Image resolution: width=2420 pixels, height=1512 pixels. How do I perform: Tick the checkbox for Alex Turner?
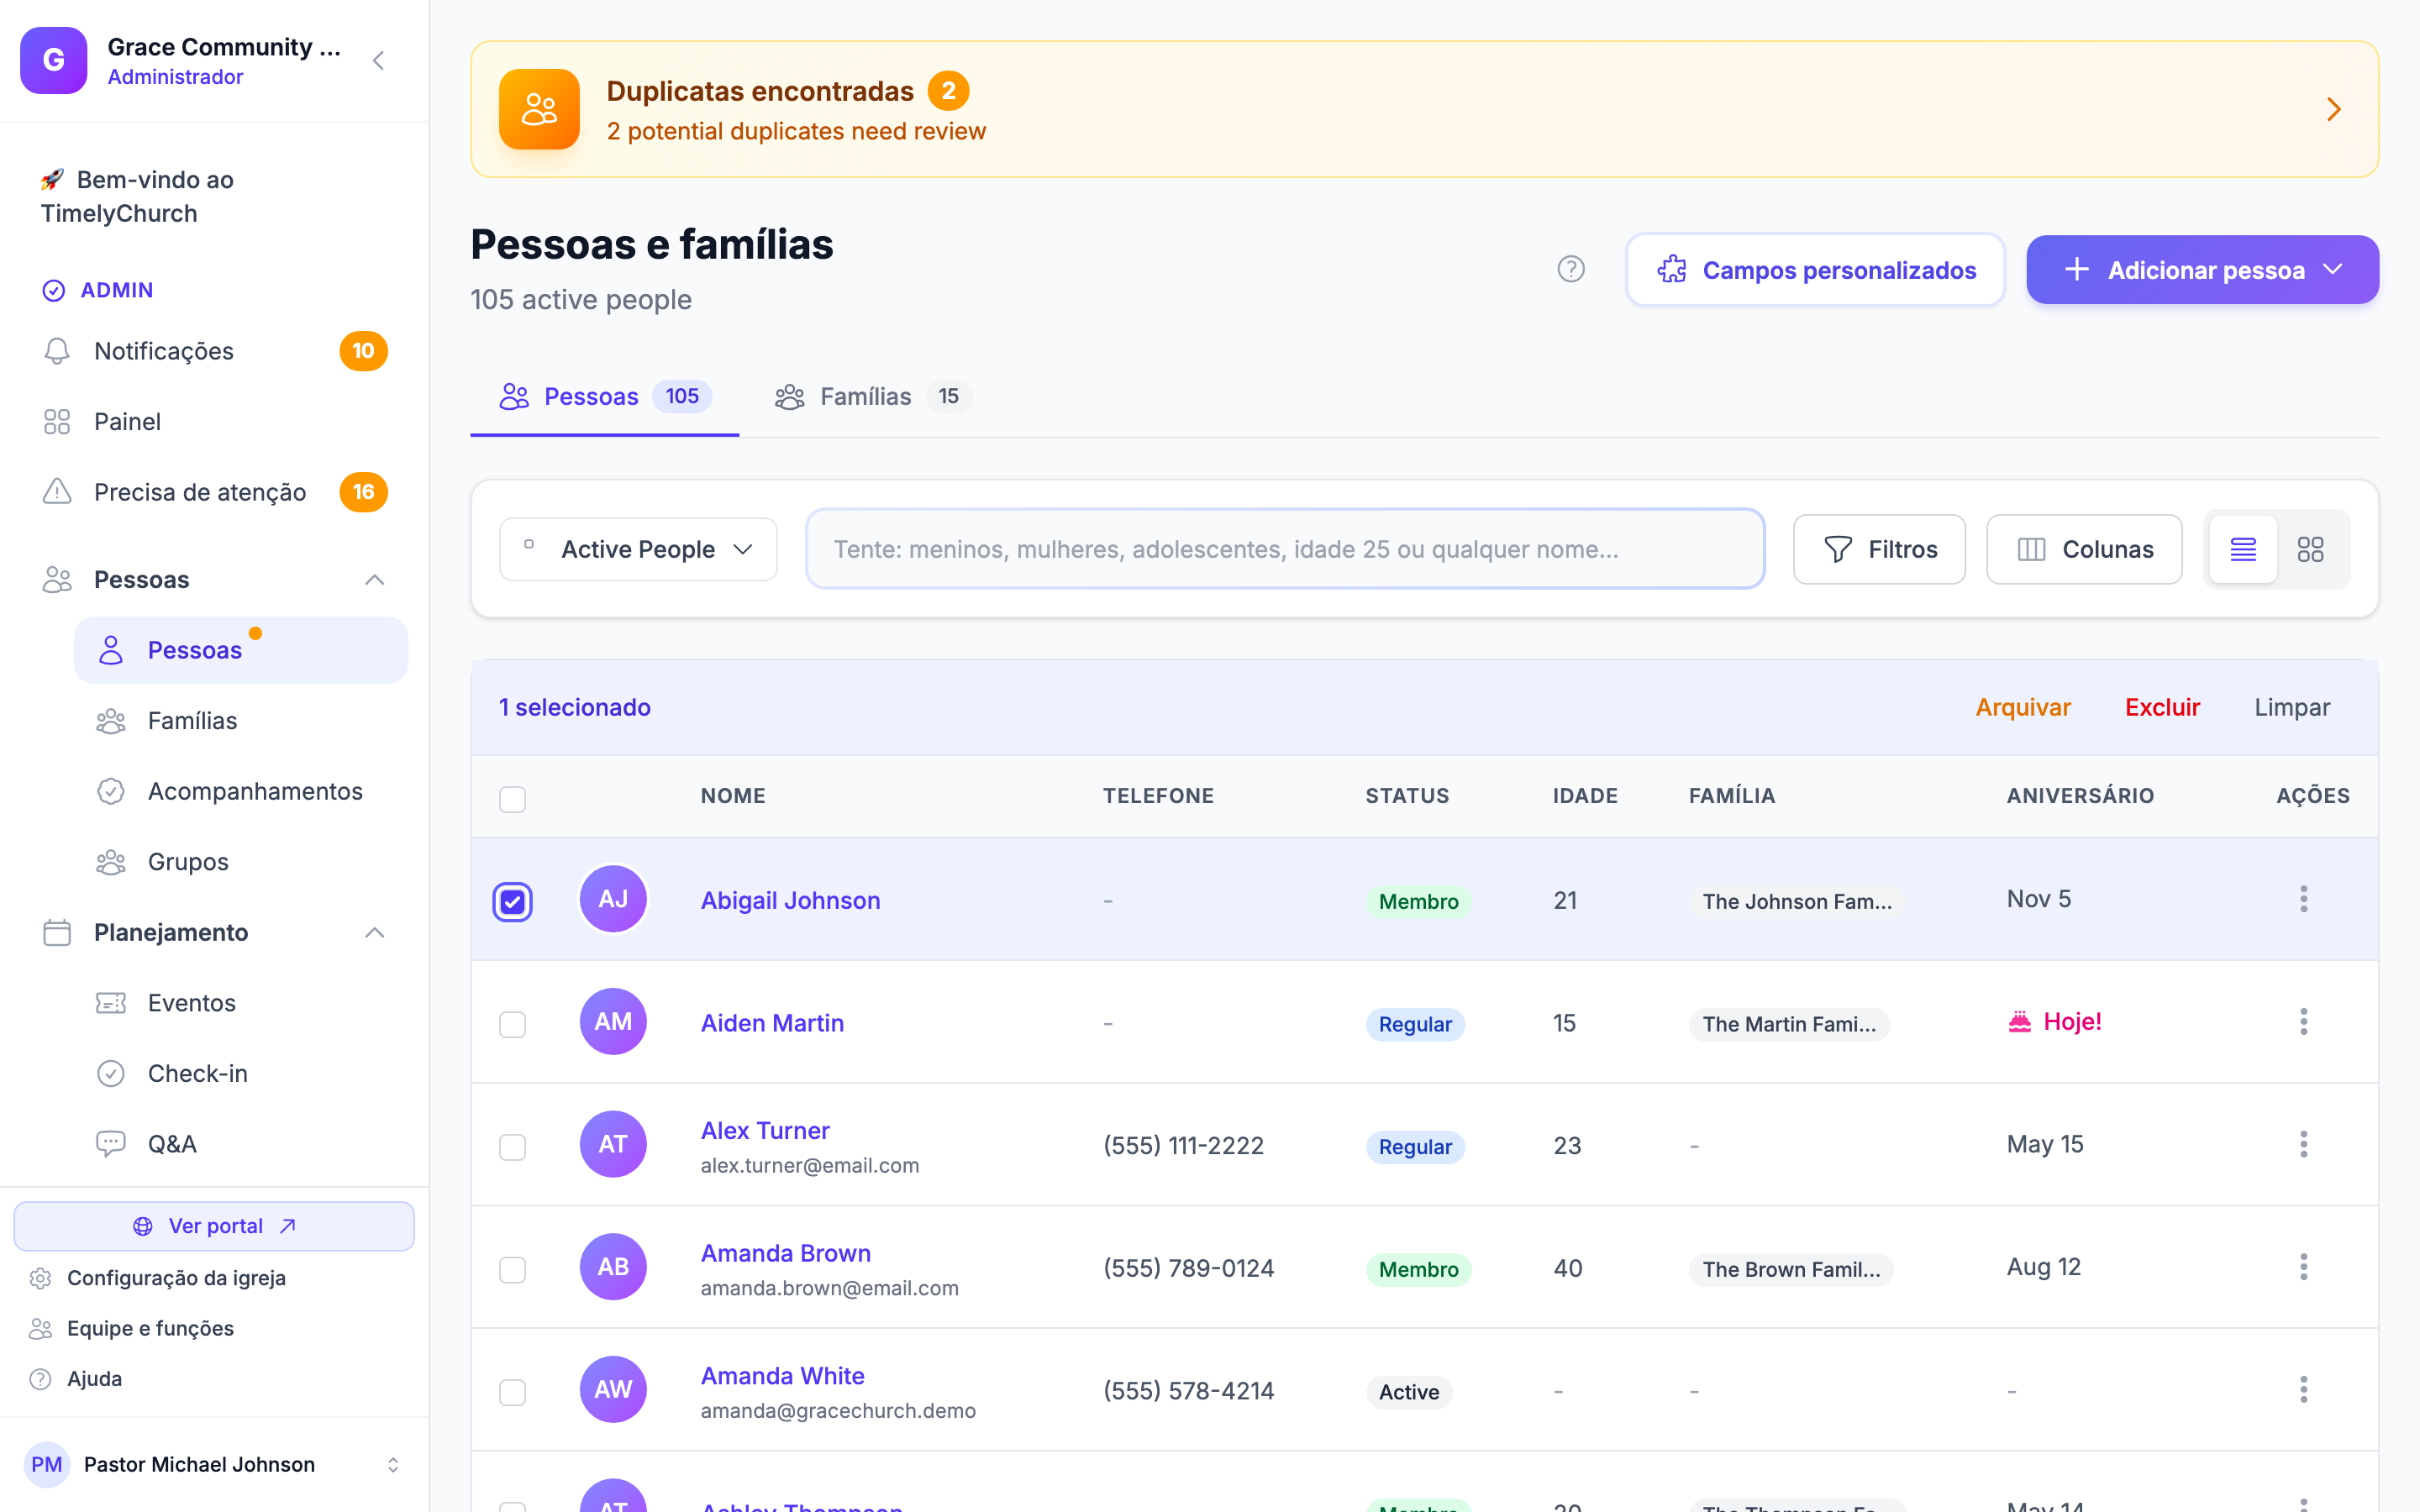(512, 1146)
